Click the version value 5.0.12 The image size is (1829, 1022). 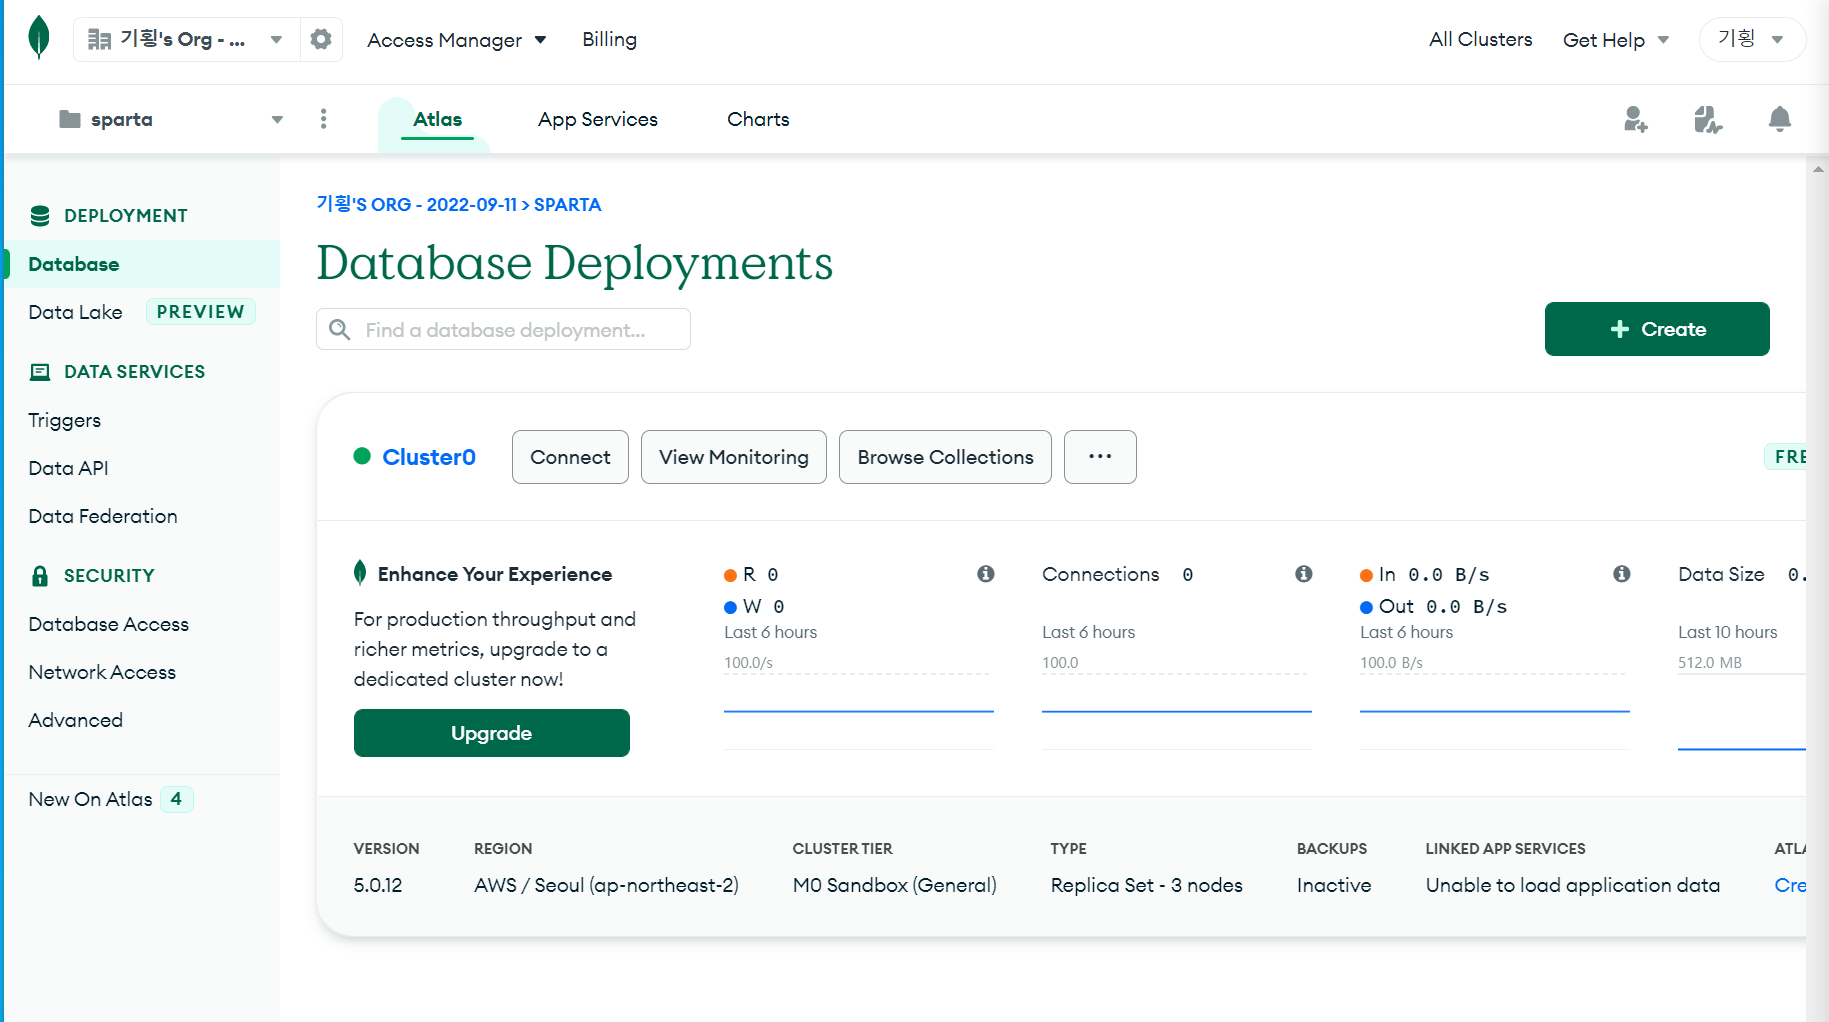[x=378, y=885]
